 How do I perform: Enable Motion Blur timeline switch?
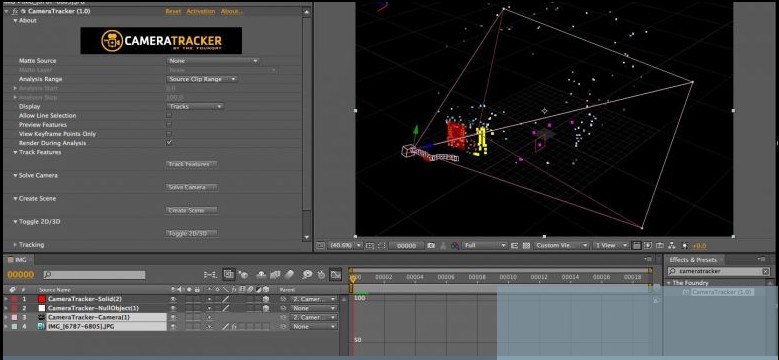(289, 275)
